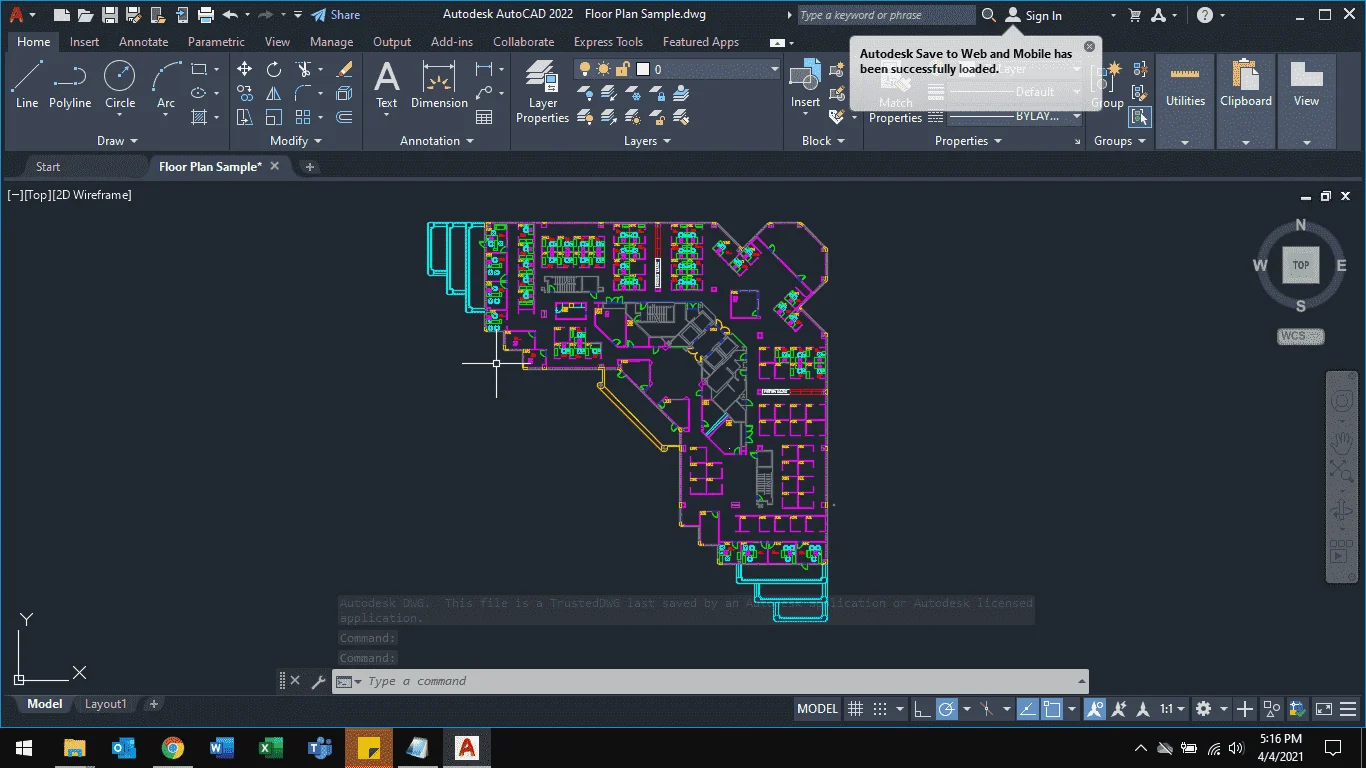Open the layer list dropdown showing 0
The image size is (1366, 768).
point(677,69)
